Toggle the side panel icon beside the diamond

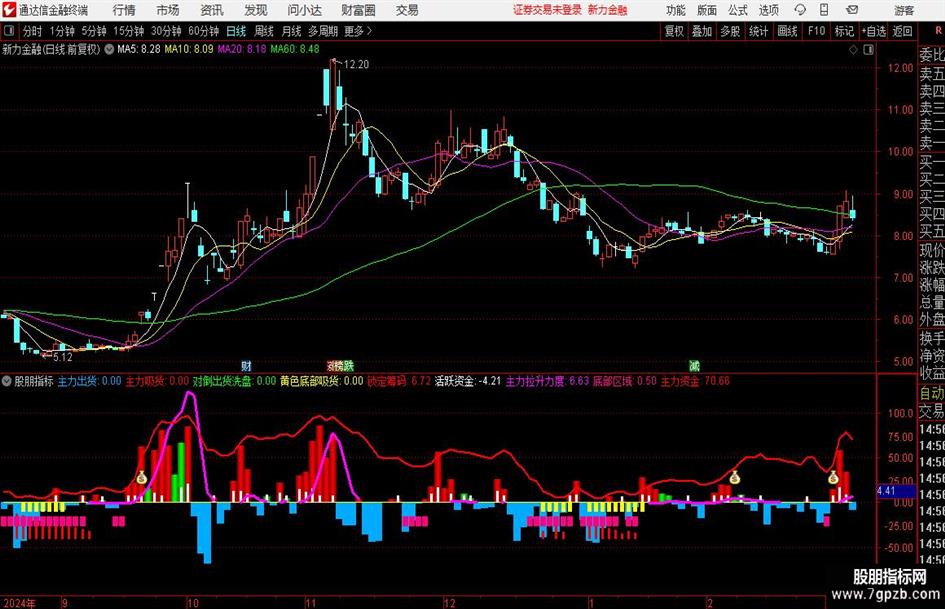(868, 50)
